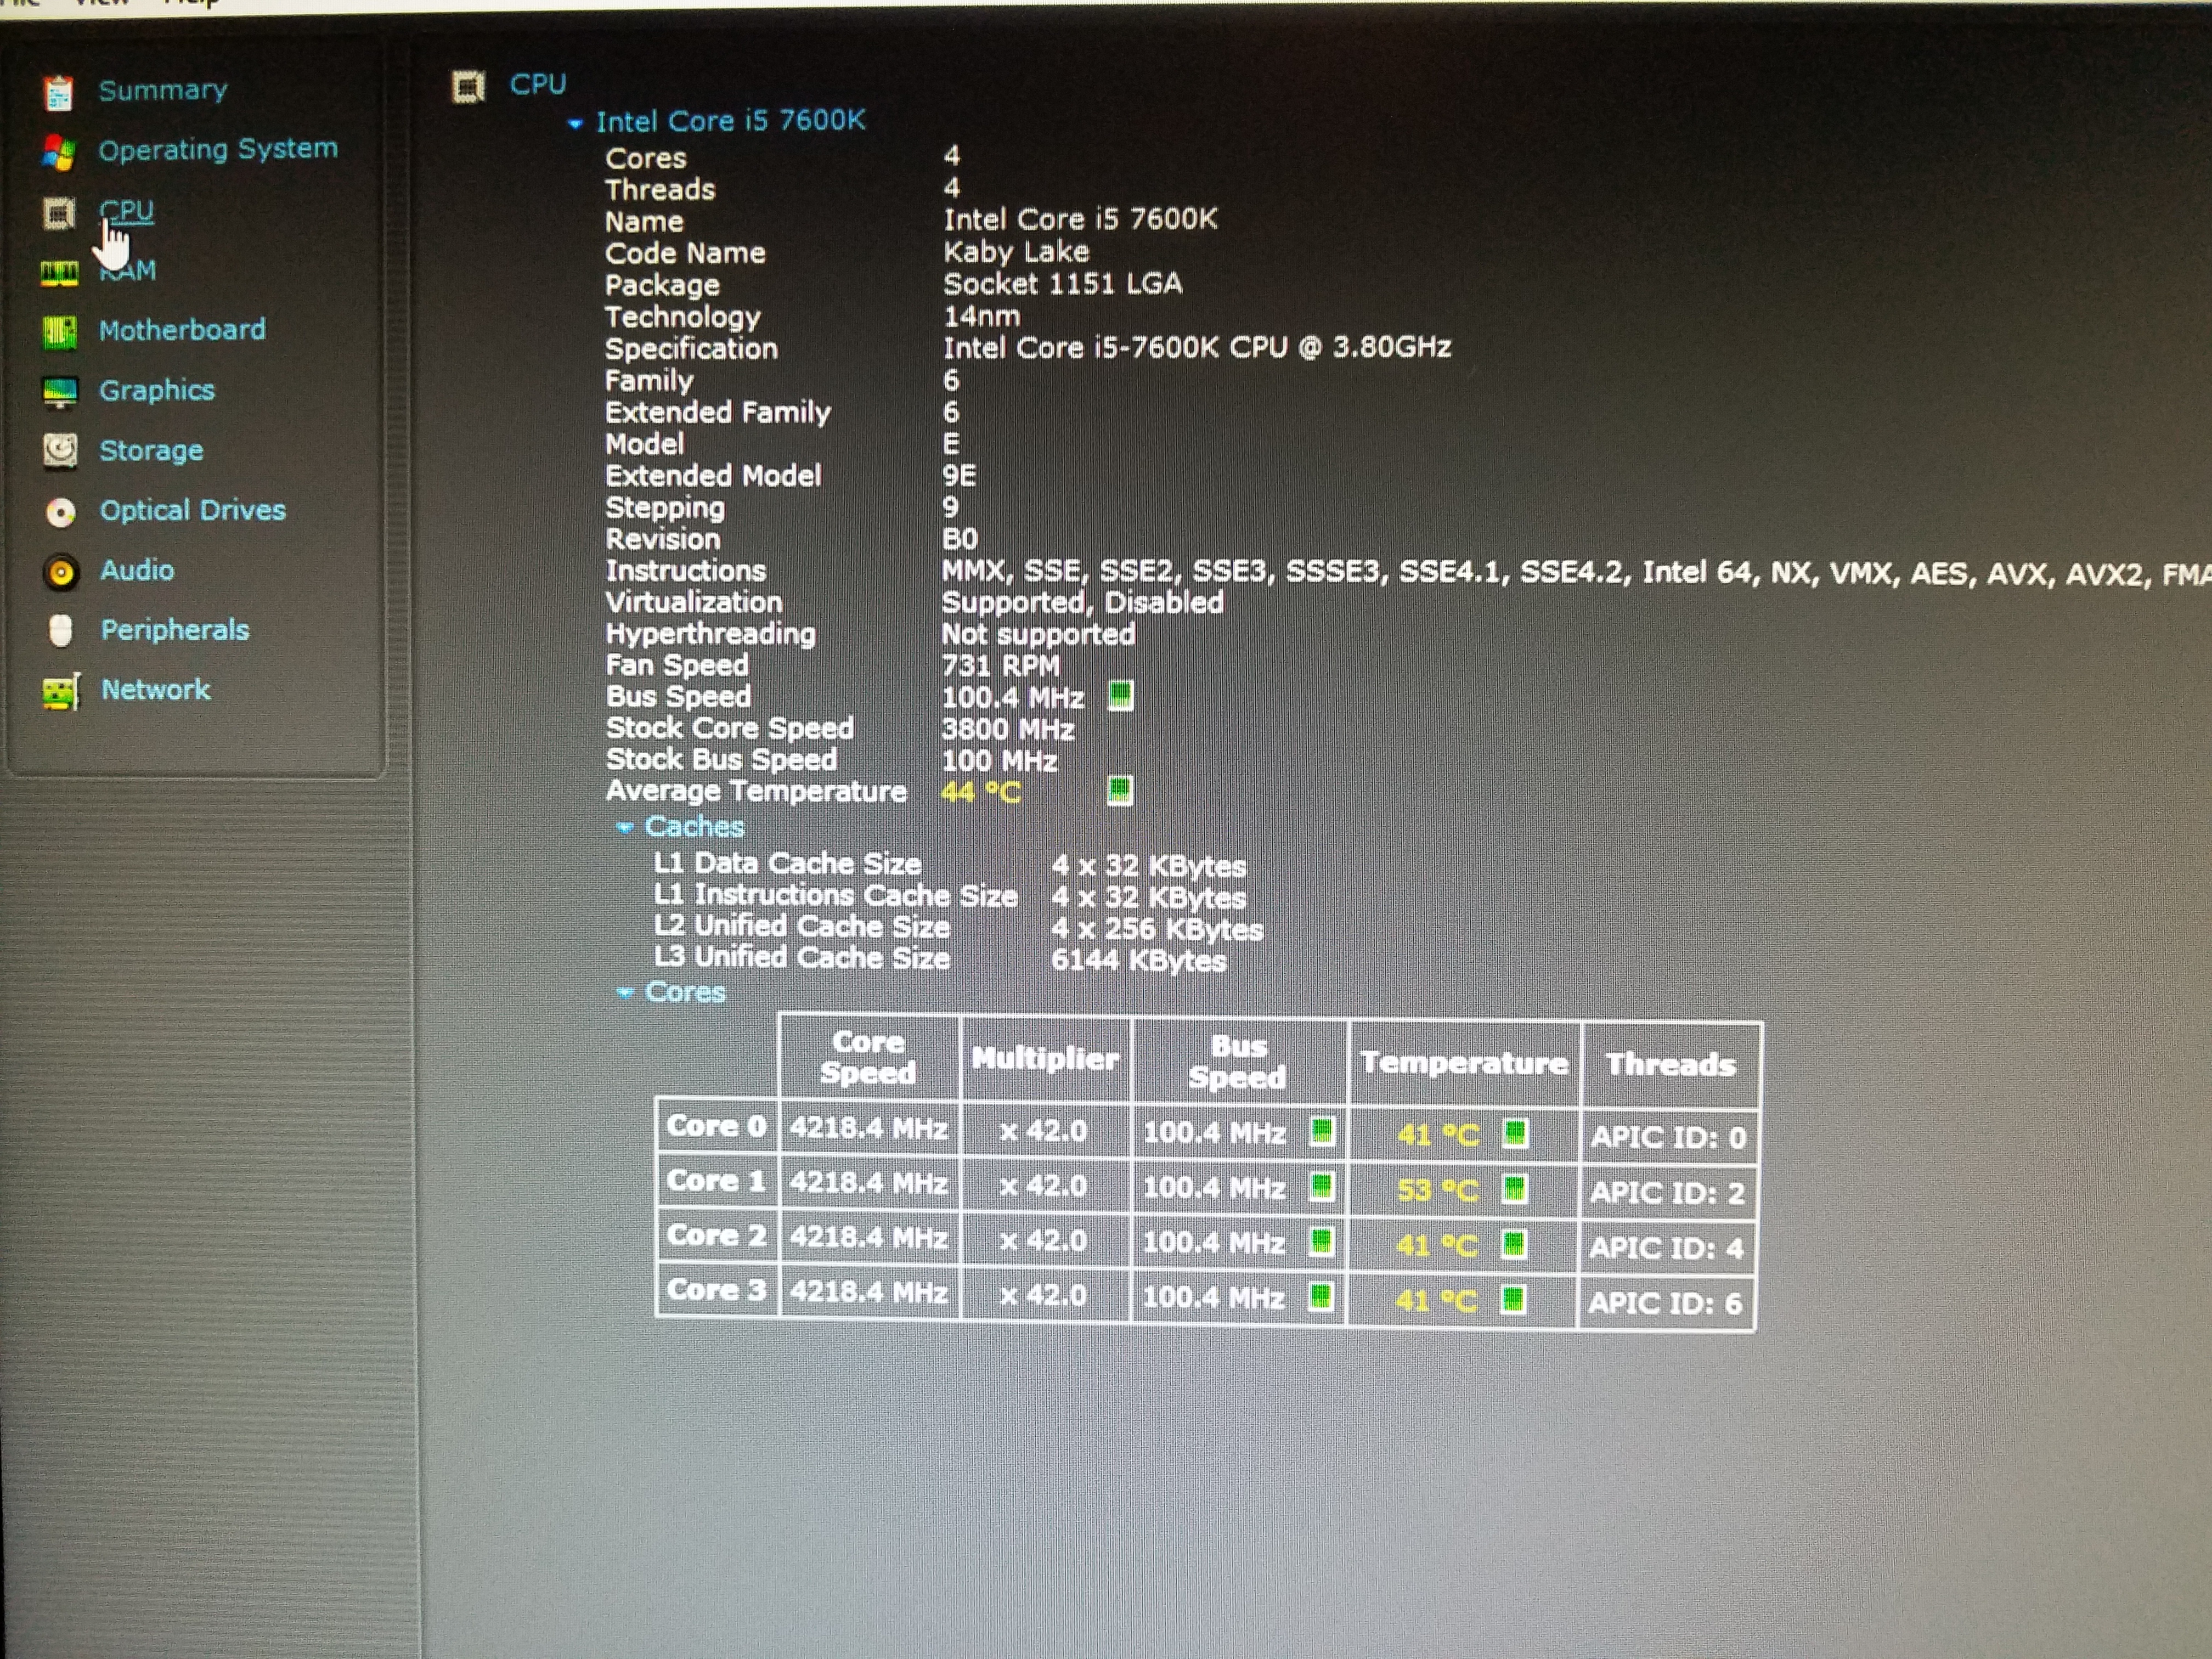2212x1659 pixels.
Task: Click the 4 x 256 KBytes L2 value
Action: click(x=1157, y=929)
